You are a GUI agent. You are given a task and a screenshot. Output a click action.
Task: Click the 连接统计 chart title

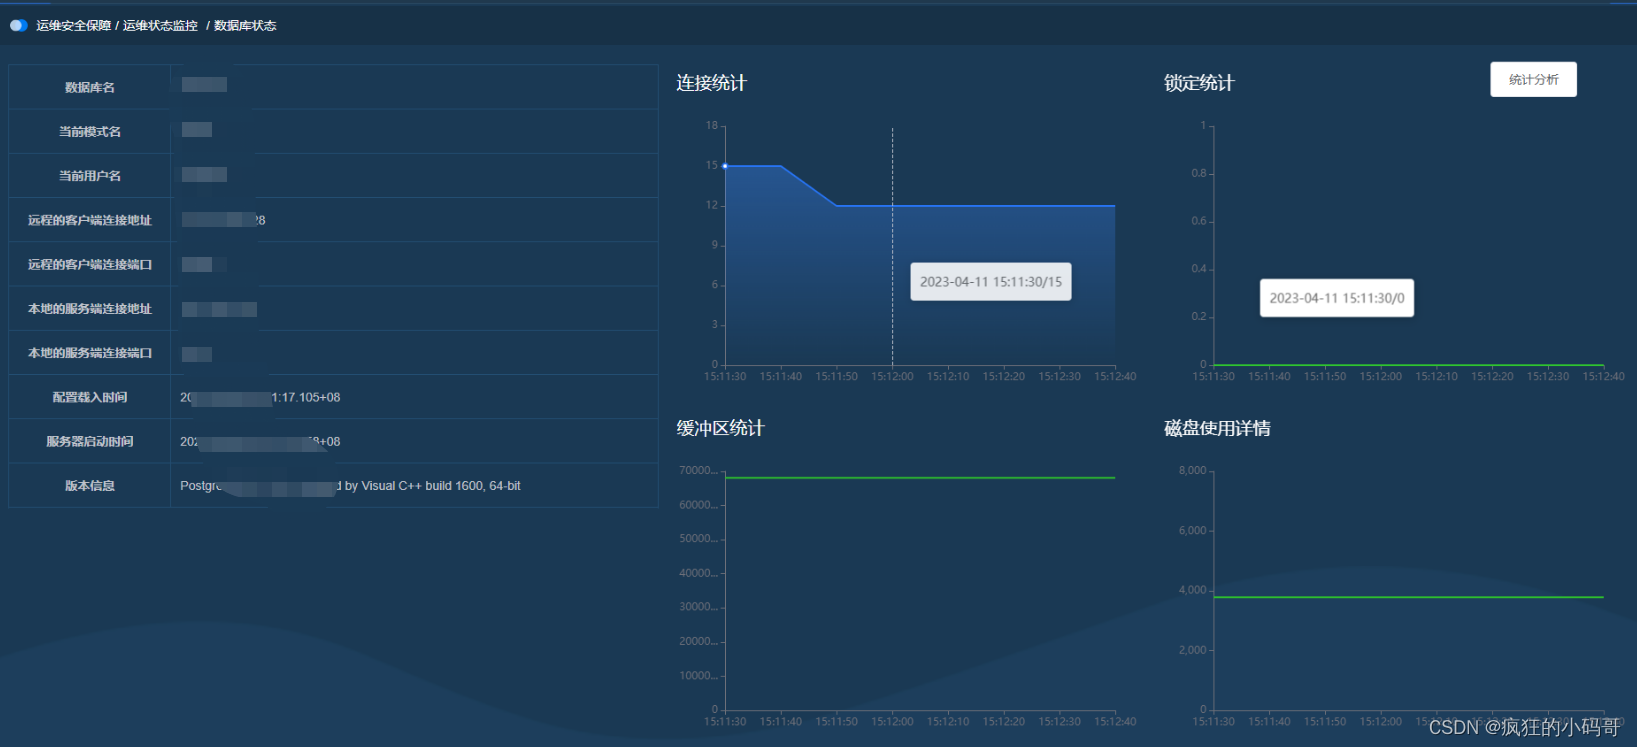[x=711, y=83]
